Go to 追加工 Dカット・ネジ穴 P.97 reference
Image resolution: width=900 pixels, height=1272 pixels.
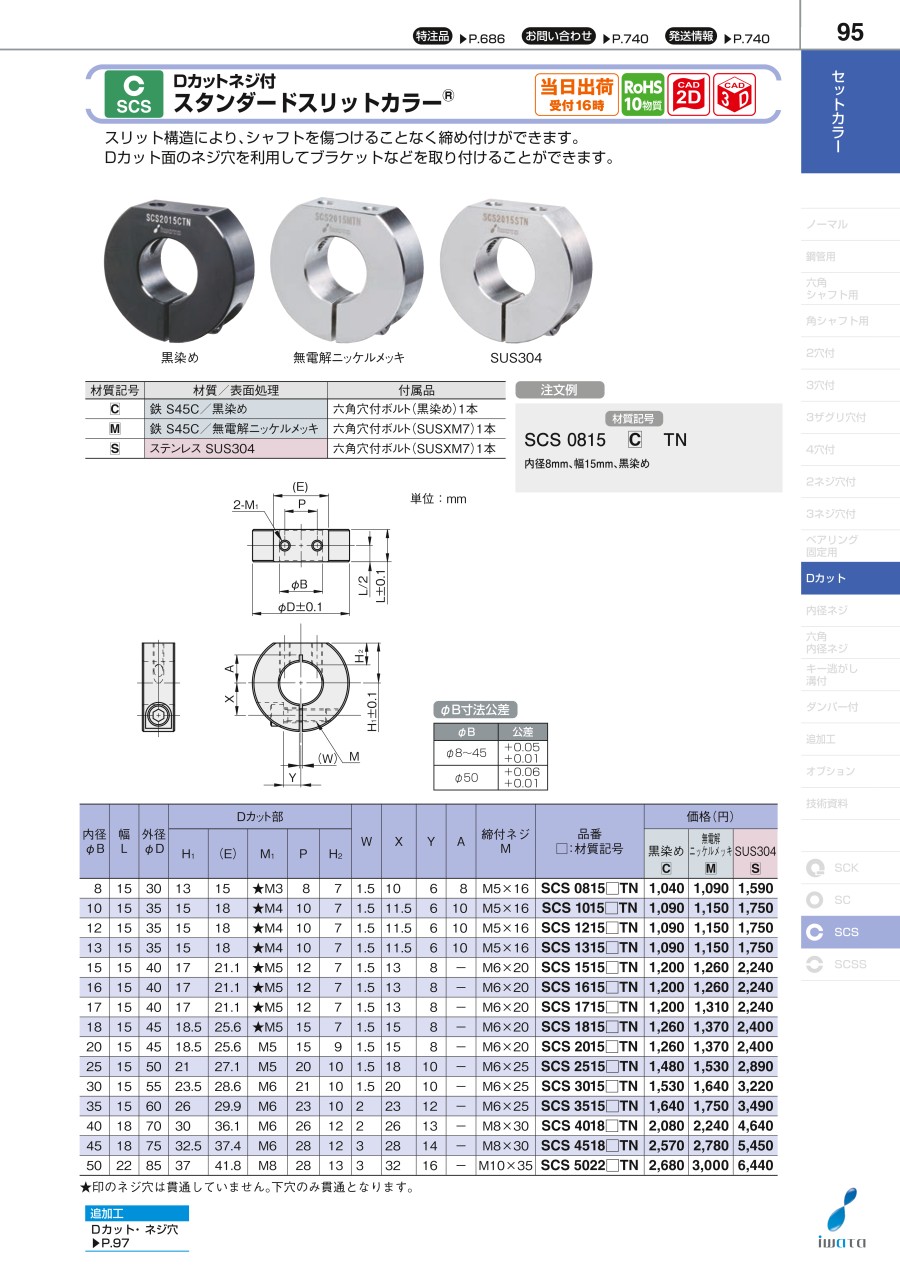point(135,1228)
